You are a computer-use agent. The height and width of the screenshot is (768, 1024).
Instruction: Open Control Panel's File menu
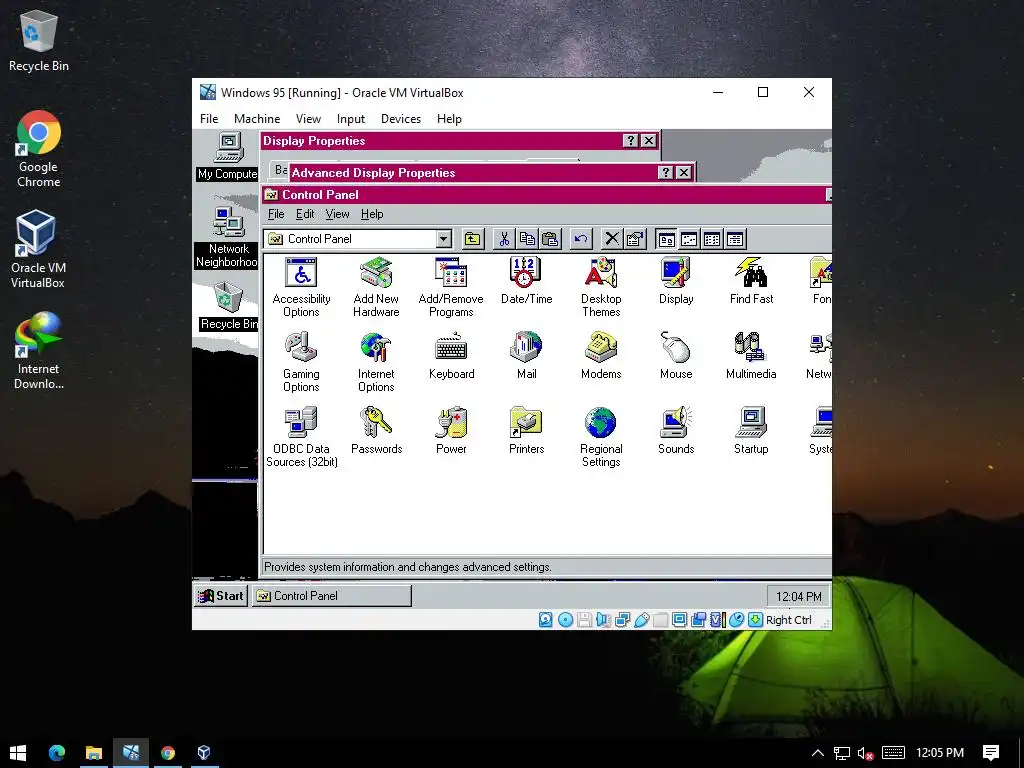276,214
